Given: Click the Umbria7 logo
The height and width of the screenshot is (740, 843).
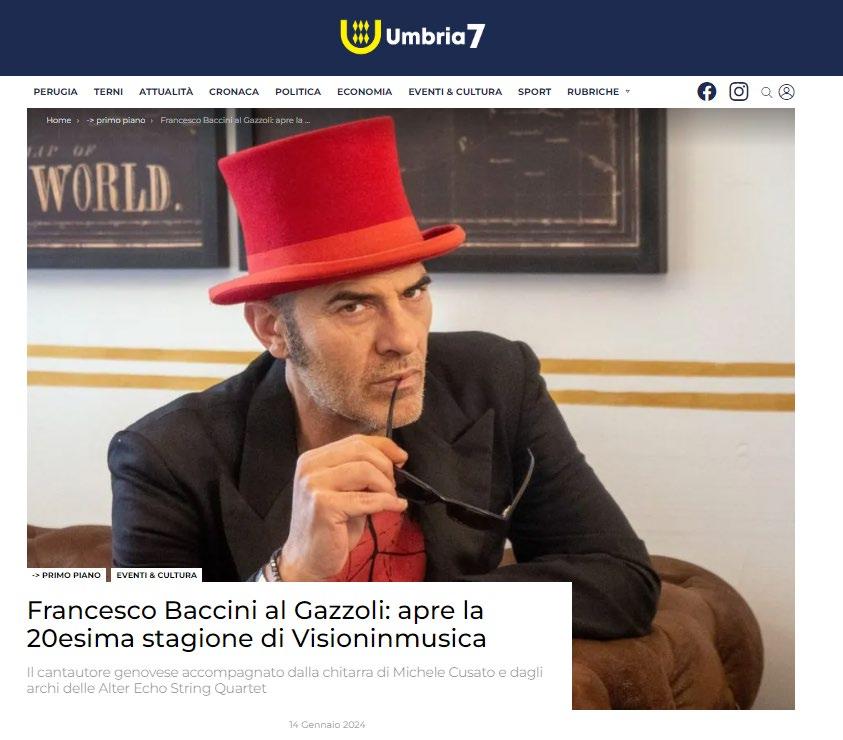Looking at the screenshot, I should 412,37.
